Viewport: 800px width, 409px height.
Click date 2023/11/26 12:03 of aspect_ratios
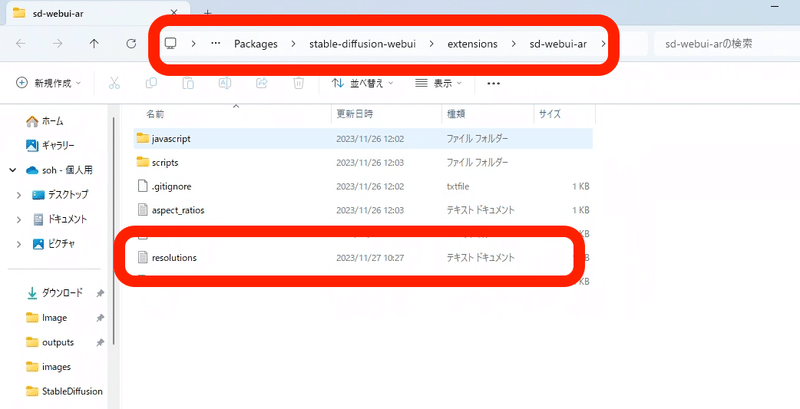(370, 210)
